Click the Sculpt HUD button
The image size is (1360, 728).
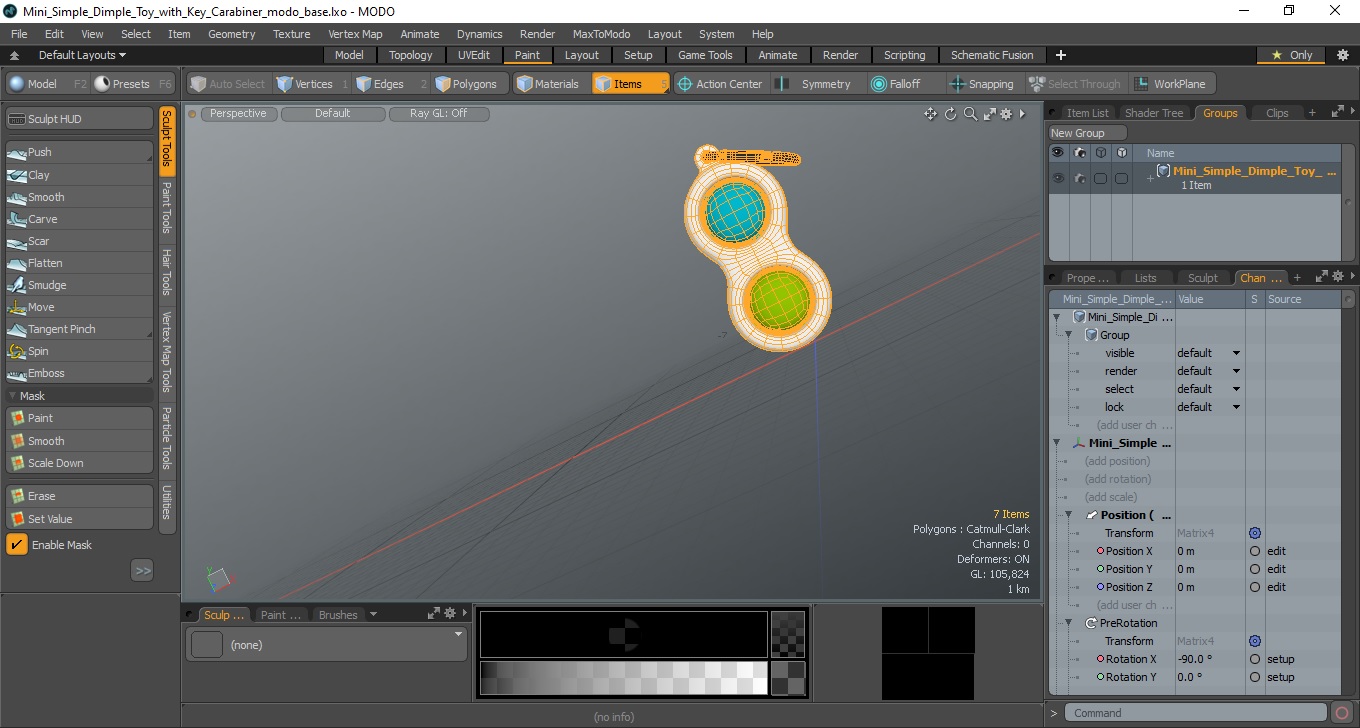pos(79,119)
